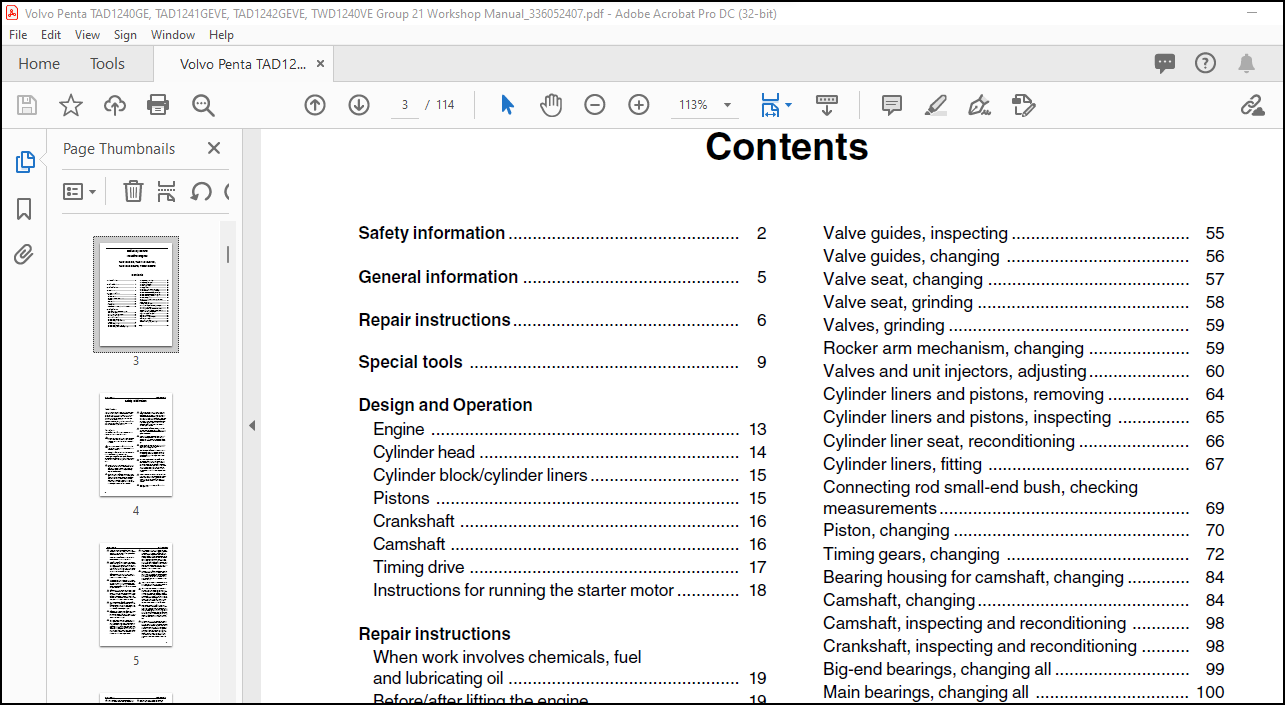The width and height of the screenshot is (1285, 705).
Task: Open thumbnails panel options dropdown
Action: pos(80,191)
